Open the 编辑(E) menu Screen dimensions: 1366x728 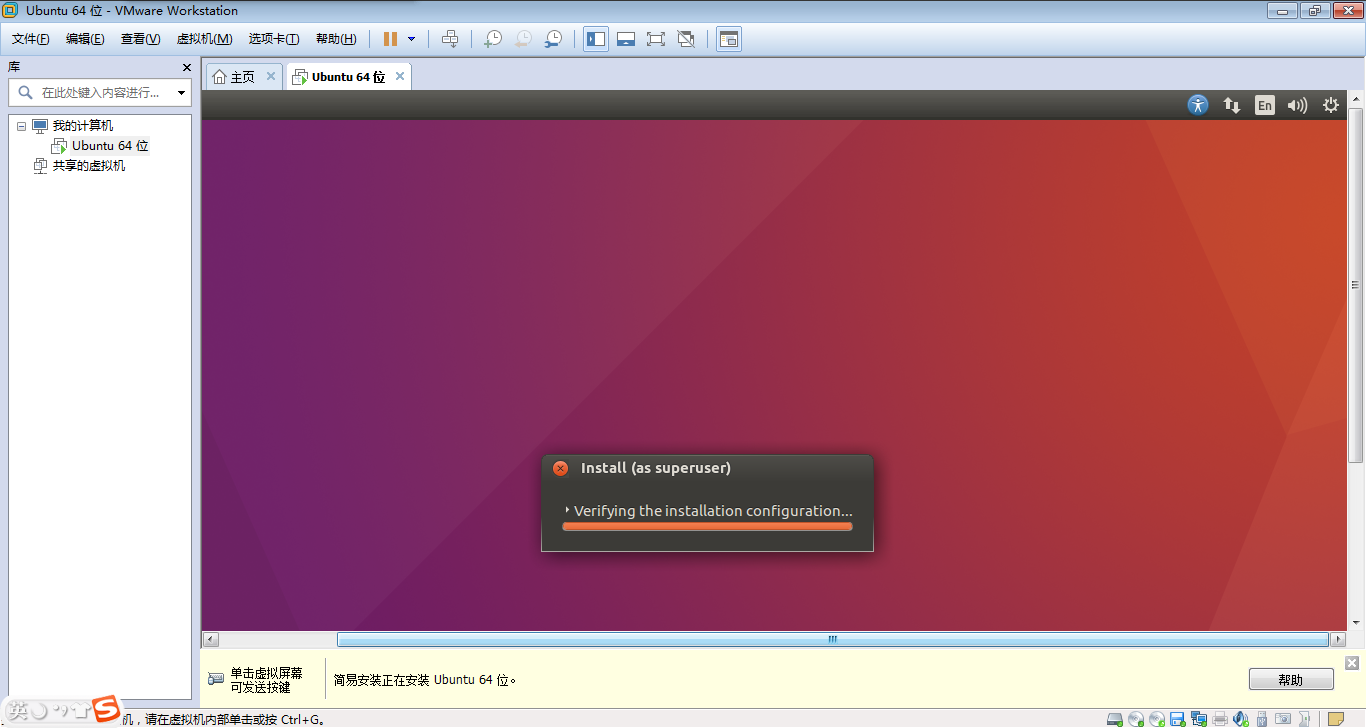pos(85,39)
